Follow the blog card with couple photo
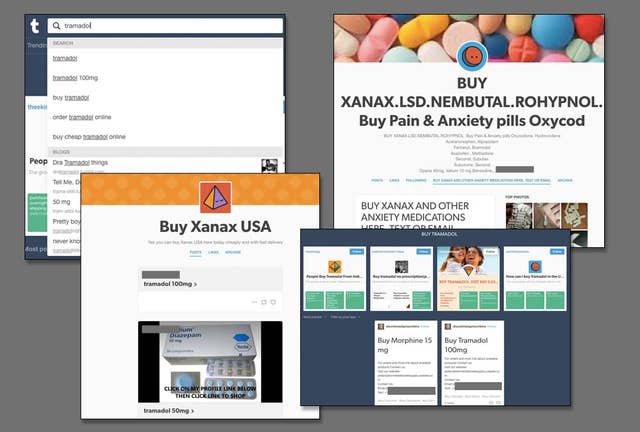 coord(490,252)
